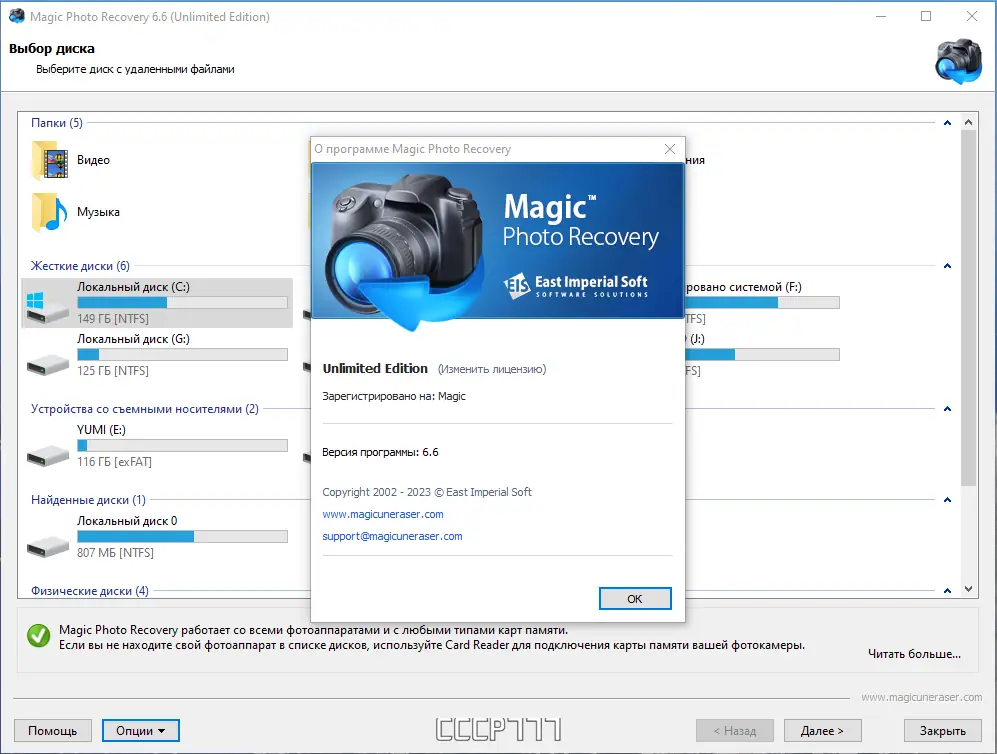Viewport: 997px width, 754px height.
Task: Open the Музыка folder icon
Action: point(50,213)
